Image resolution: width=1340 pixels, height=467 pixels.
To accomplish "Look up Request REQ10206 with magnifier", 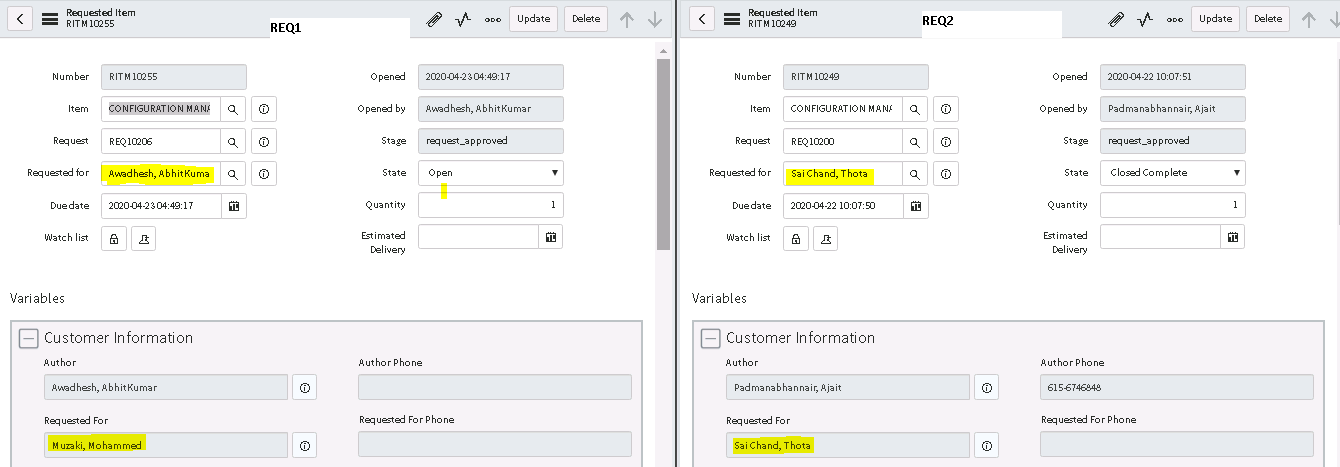I will [x=232, y=141].
